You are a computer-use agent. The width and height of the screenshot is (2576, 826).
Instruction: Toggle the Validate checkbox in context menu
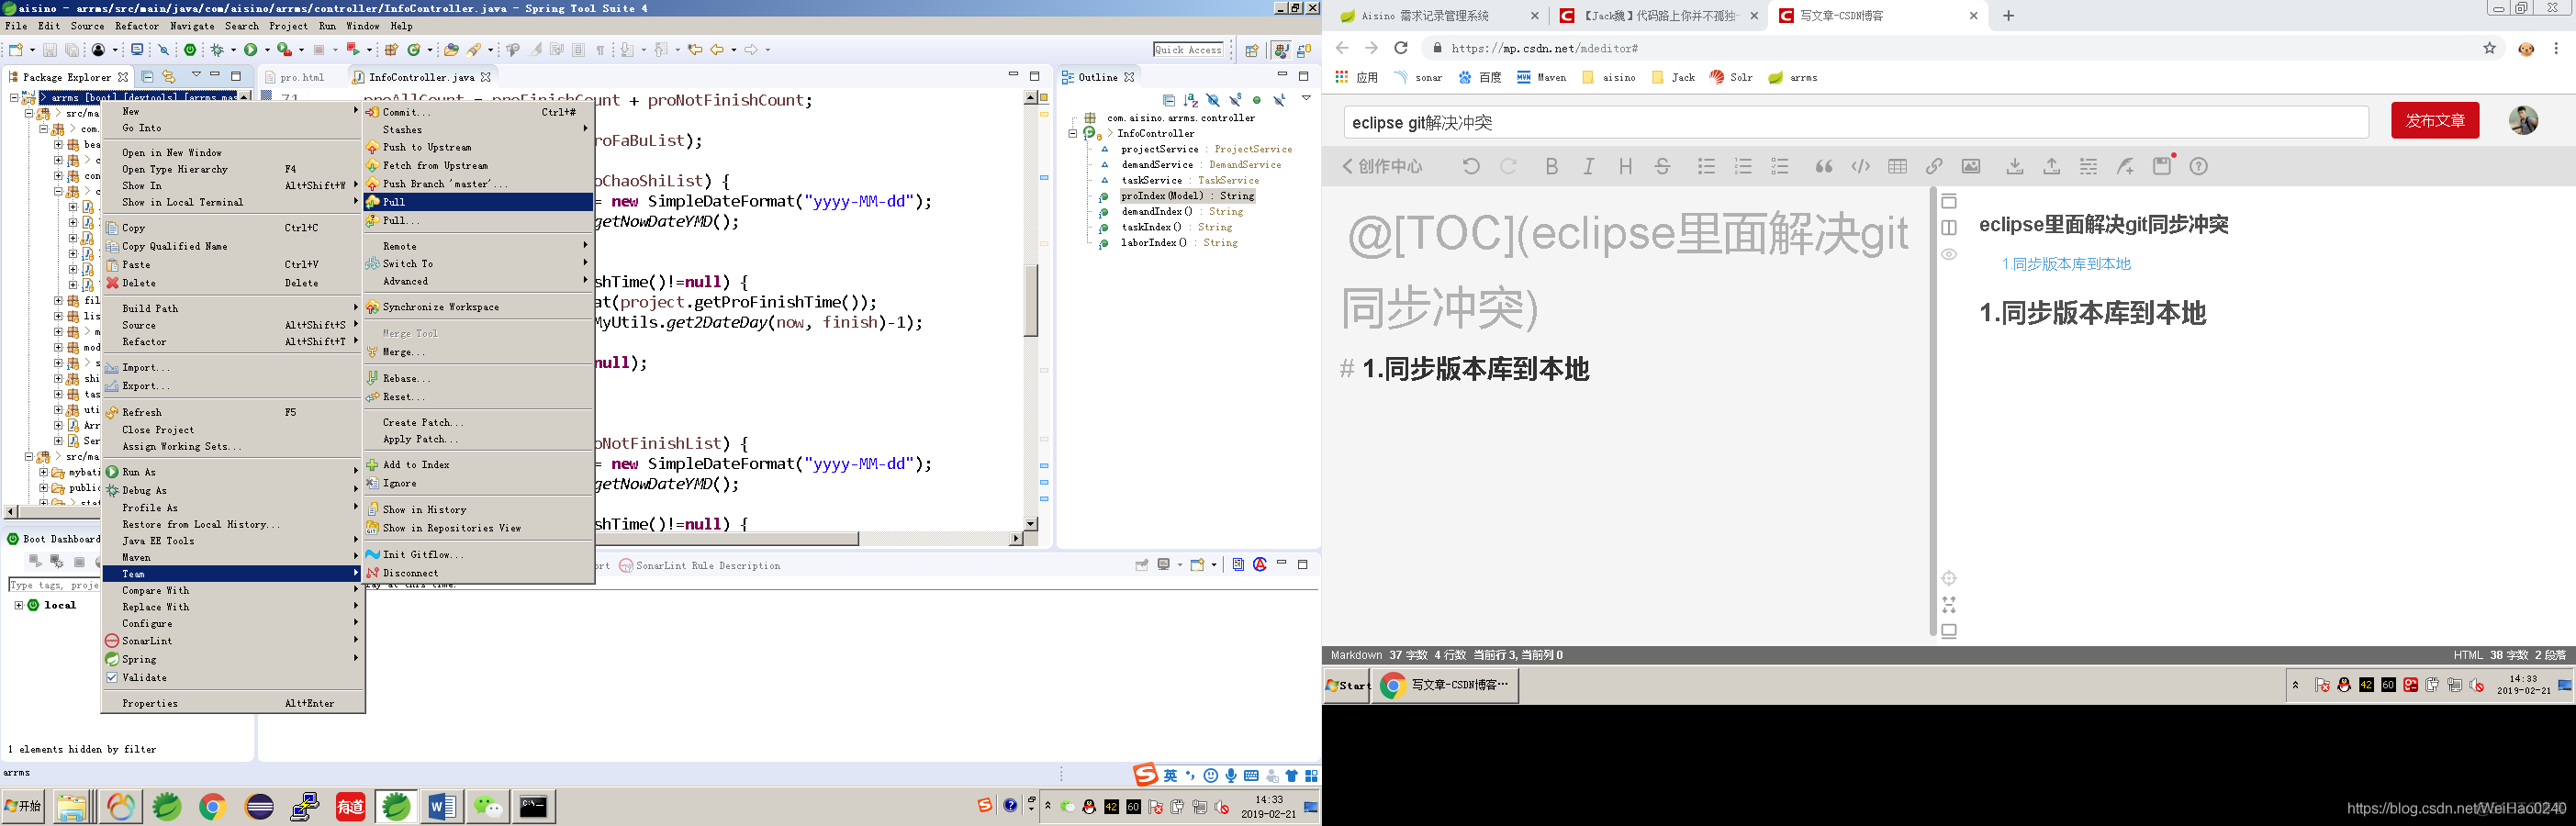point(112,677)
